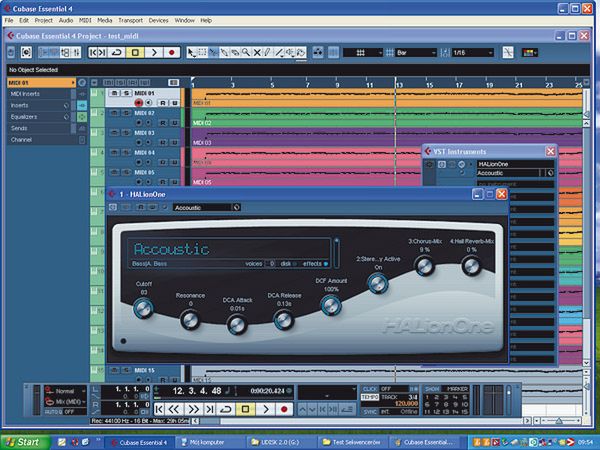600x450 pixels.
Task: Select the Line tool in toolbar
Action: [279, 52]
